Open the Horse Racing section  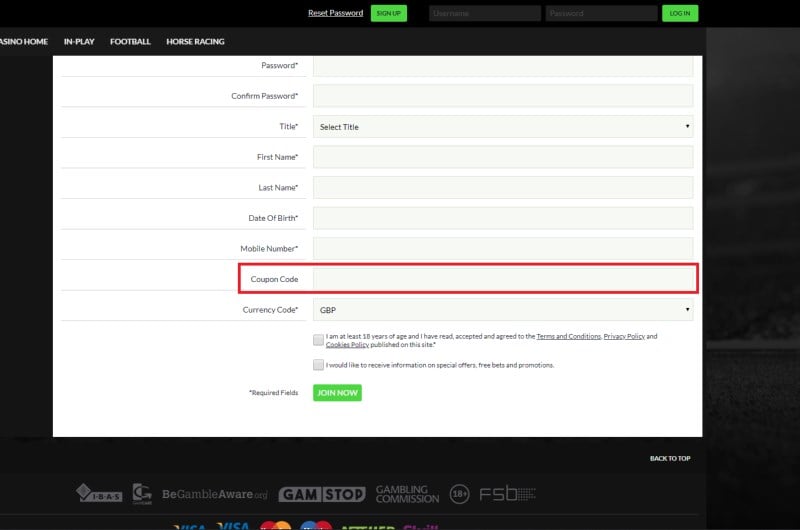pos(195,42)
